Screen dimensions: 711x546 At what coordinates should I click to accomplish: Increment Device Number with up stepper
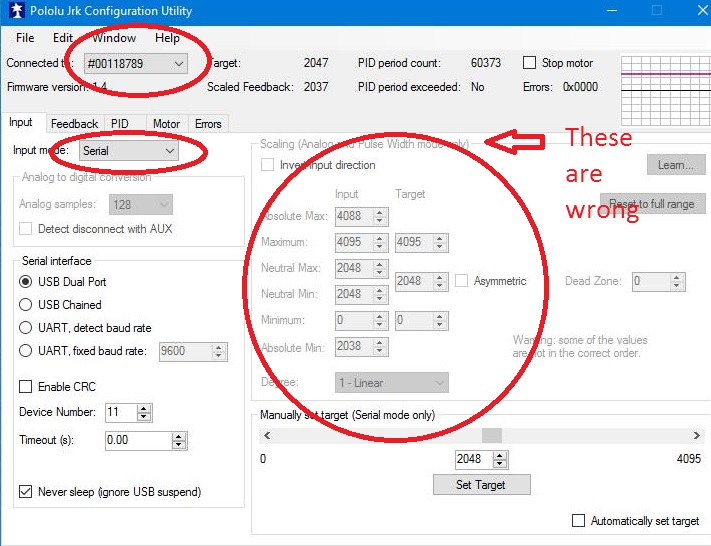coord(144,409)
